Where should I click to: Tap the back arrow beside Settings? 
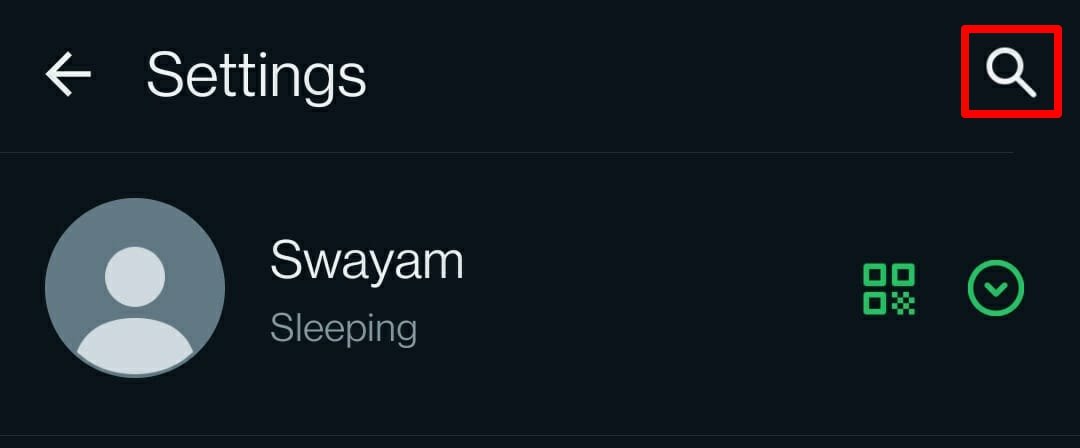coord(68,74)
